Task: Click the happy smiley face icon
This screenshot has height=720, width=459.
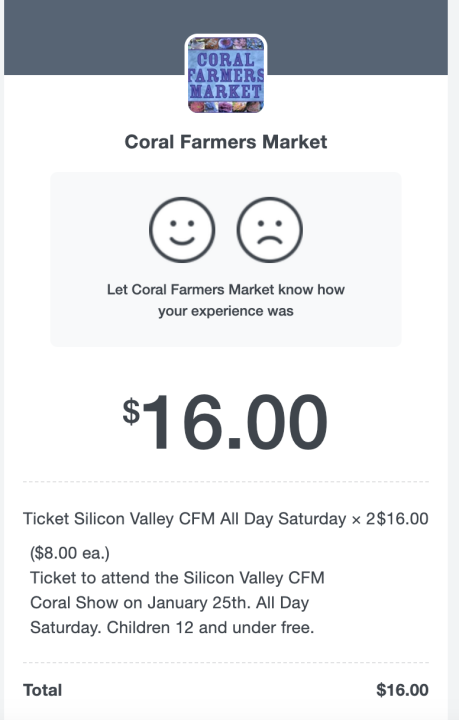Action: 182,230
